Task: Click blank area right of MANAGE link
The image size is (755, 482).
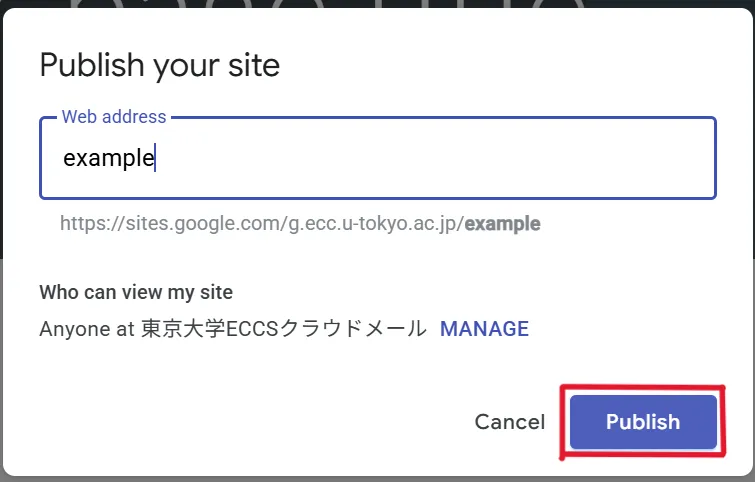Action: tap(630, 329)
